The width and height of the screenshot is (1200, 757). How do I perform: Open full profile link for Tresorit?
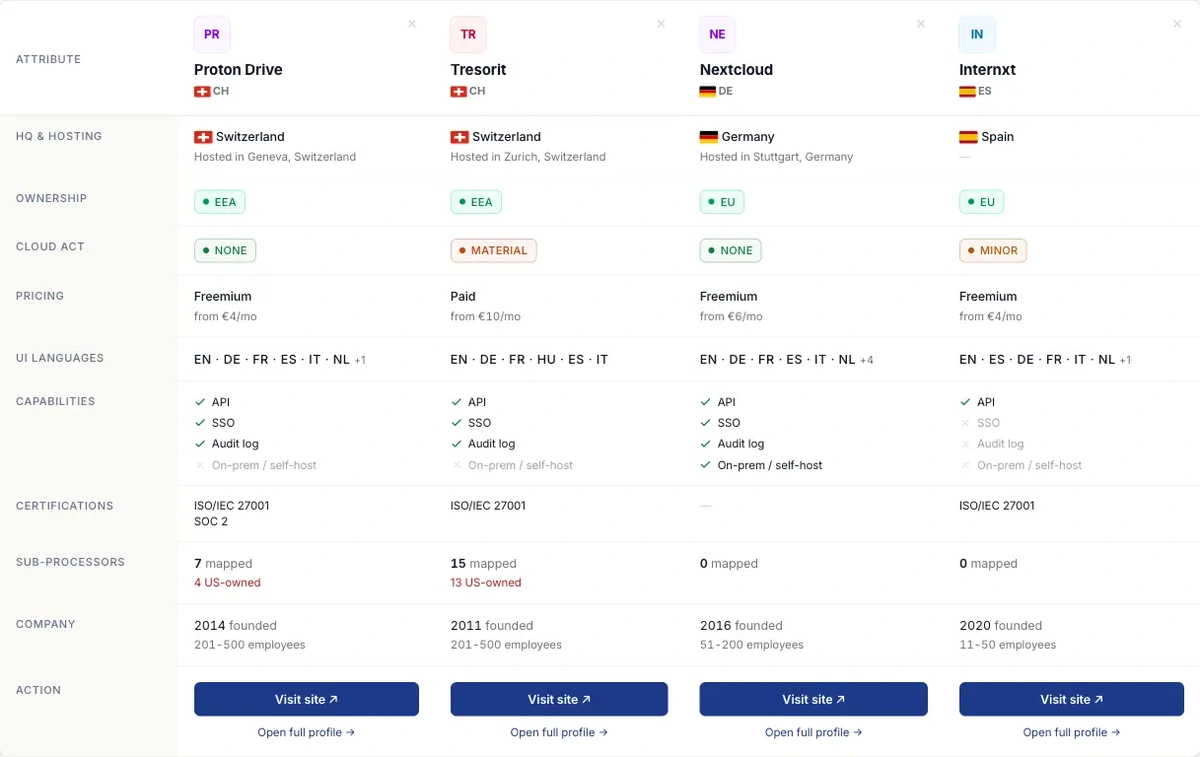pyautogui.click(x=559, y=732)
